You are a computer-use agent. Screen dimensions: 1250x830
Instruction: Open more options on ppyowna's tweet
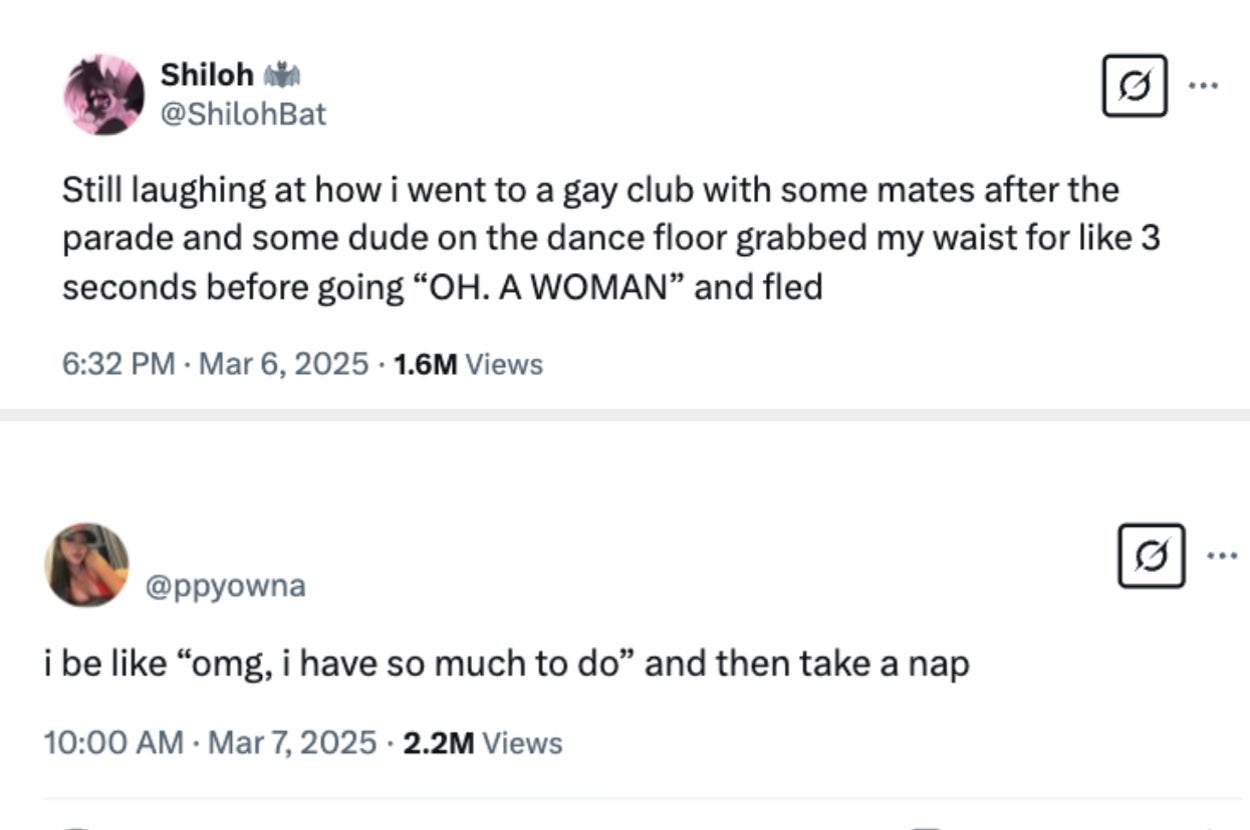pyautogui.click(x=1221, y=555)
